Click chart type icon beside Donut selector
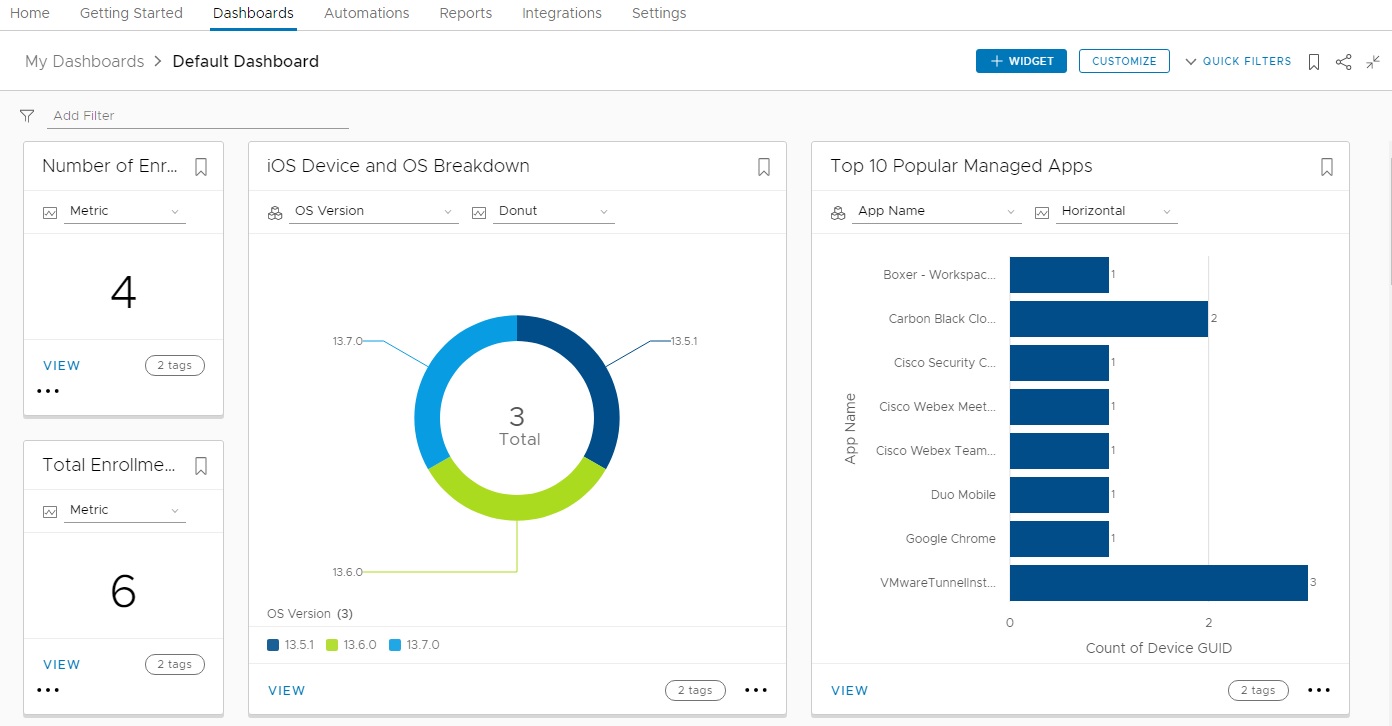This screenshot has width=1392, height=726. tap(479, 212)
